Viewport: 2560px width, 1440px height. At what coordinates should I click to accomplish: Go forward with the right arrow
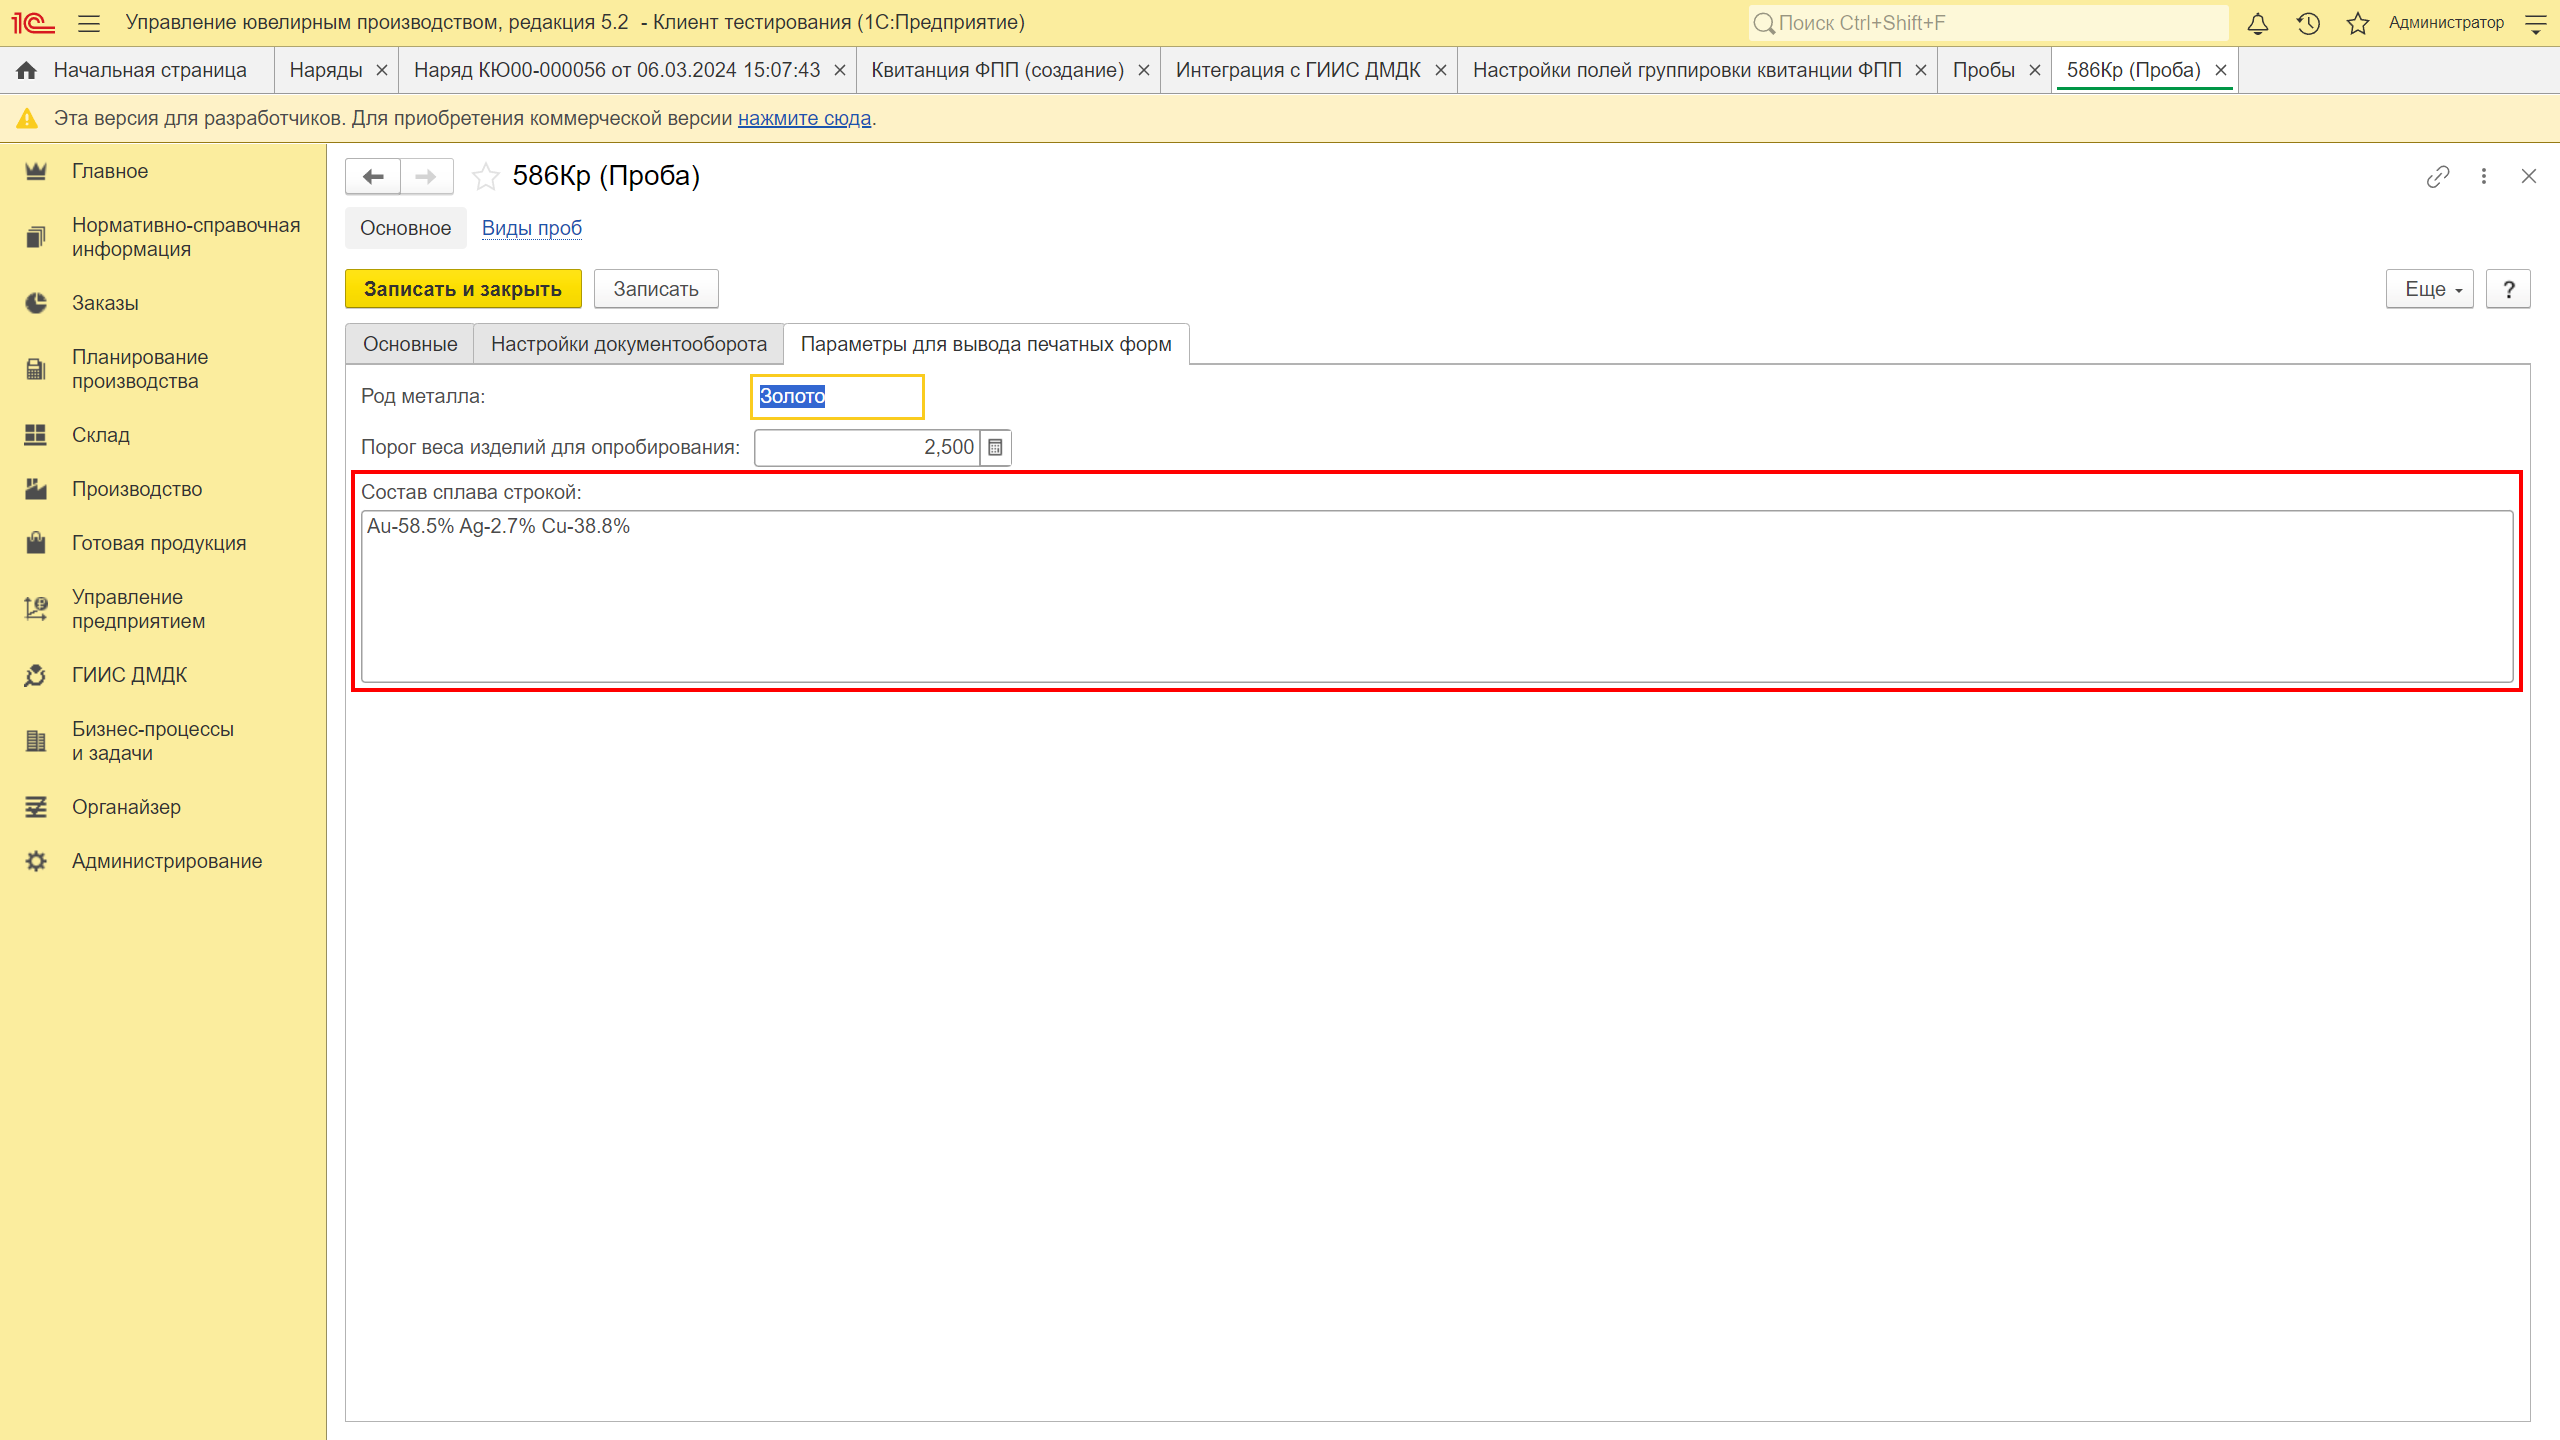(x=426, y=177)
